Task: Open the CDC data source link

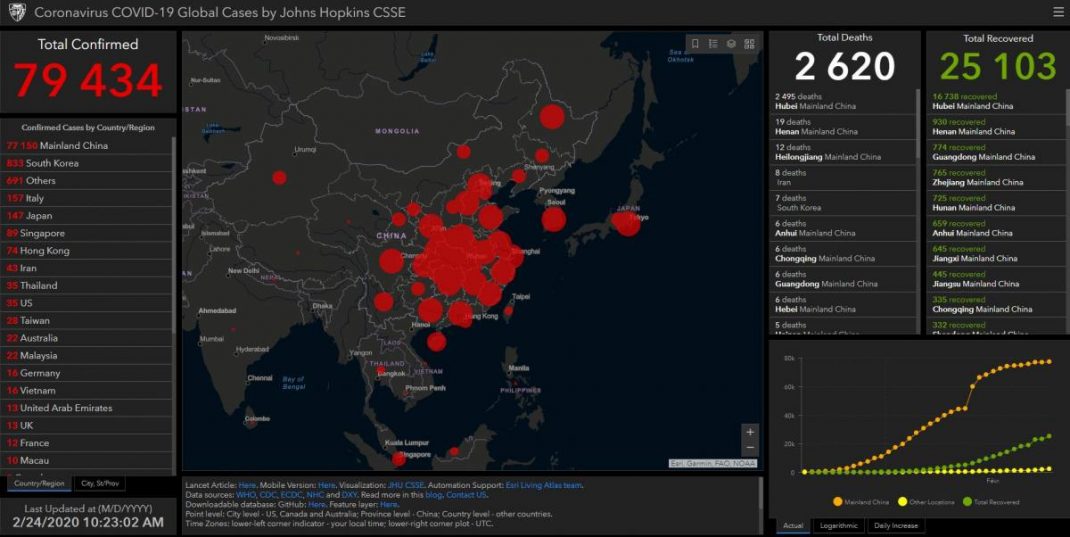Action: pos(268,495)
